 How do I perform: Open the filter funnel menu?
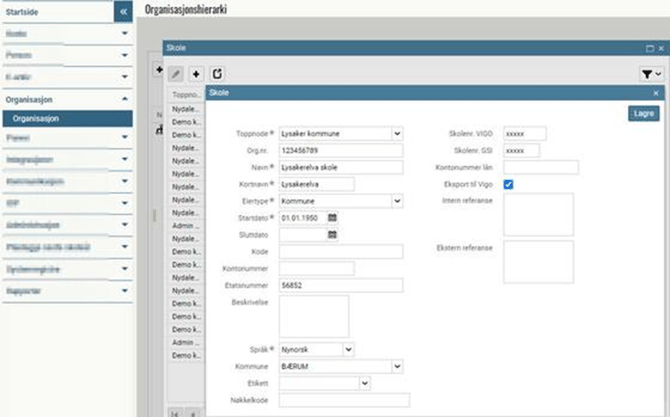tap(650, 74)
